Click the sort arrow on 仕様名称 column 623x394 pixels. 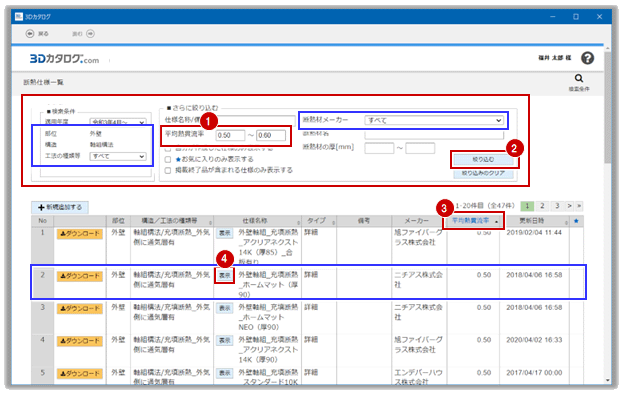point(299,222)
